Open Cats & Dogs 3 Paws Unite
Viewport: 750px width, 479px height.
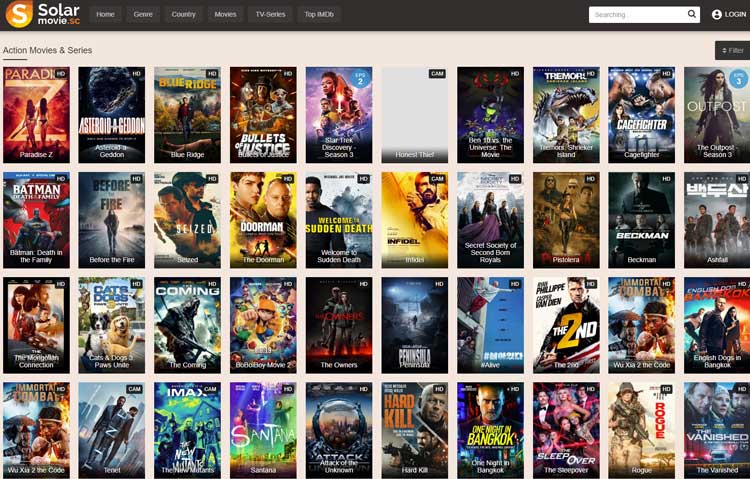(112, 325)
